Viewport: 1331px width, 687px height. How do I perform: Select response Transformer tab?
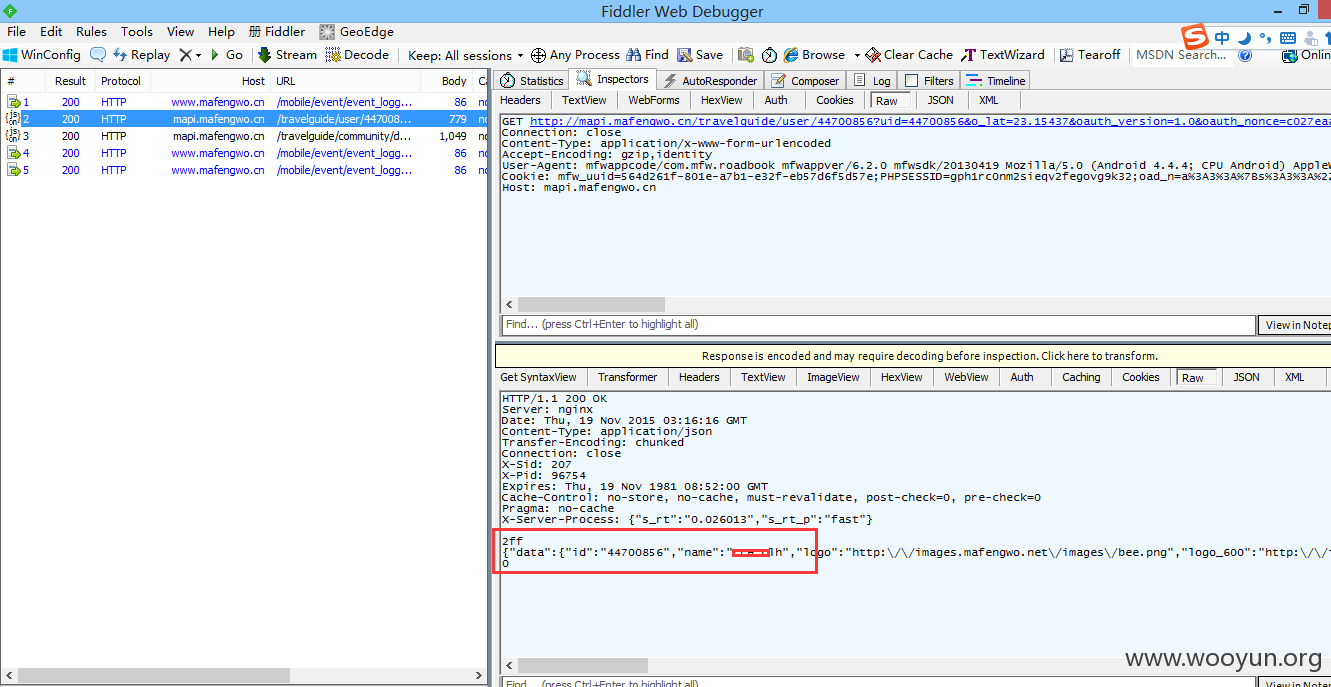pos(628,377)
